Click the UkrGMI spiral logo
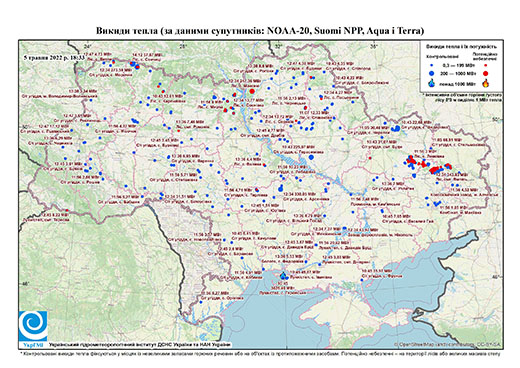 point(33,326)
